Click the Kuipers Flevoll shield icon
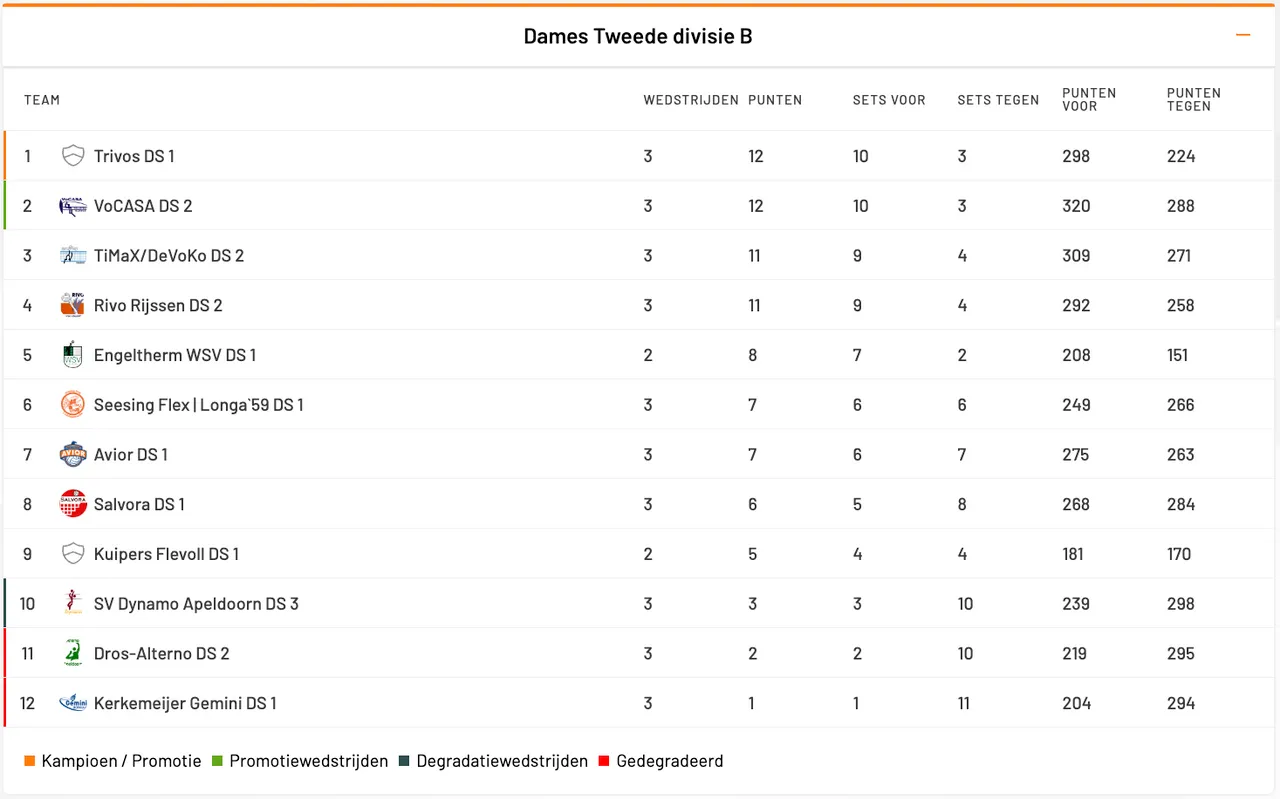 (x=72, y=554)
